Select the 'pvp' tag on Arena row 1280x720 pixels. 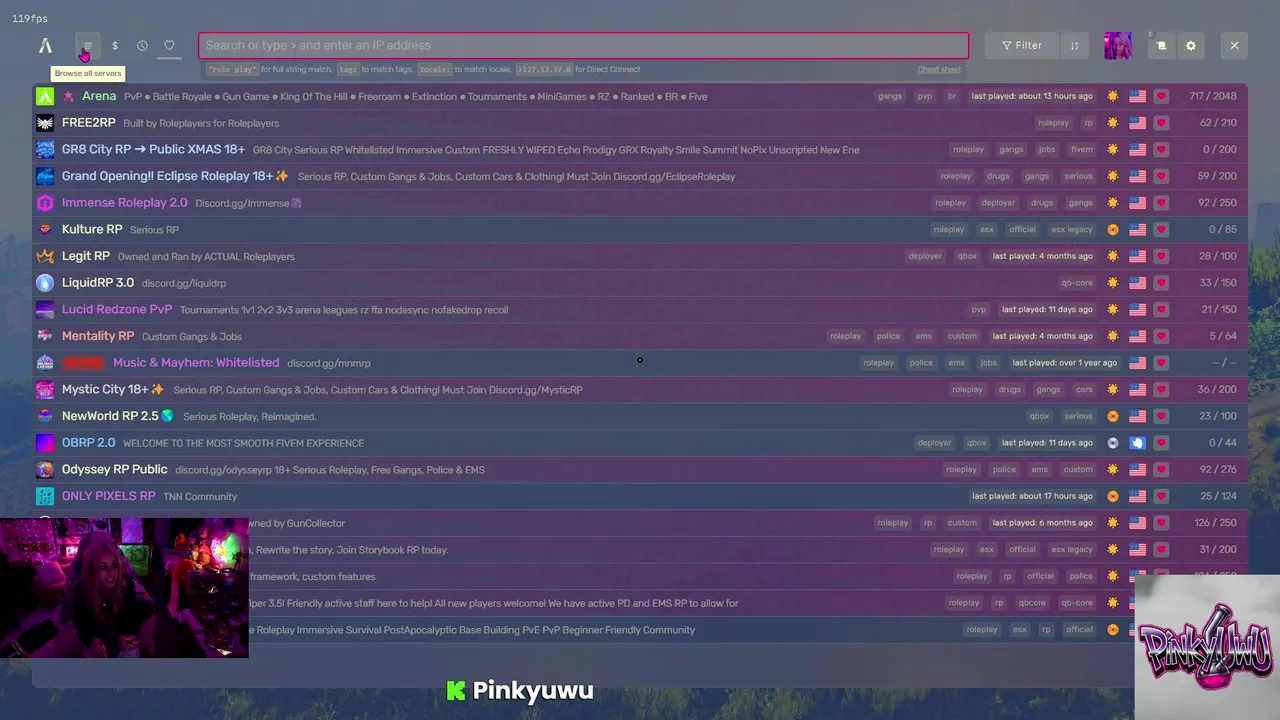(x=925, y=96)
